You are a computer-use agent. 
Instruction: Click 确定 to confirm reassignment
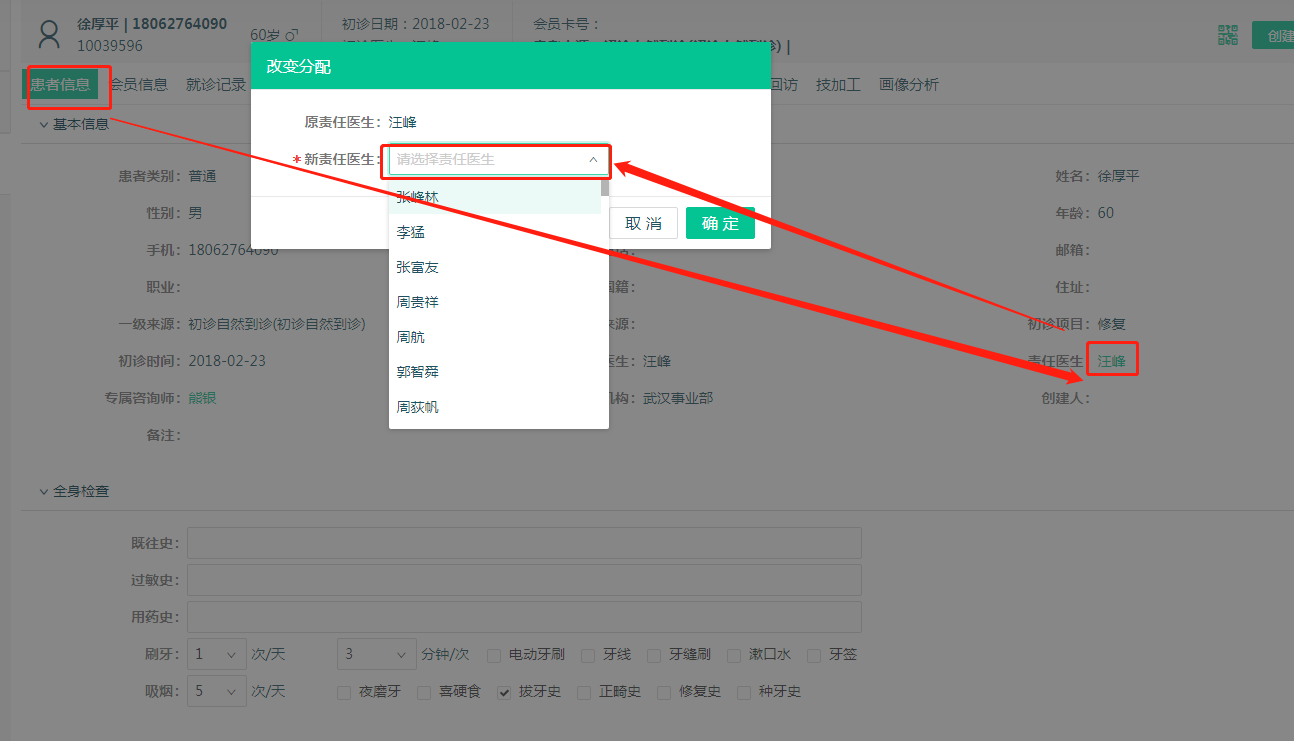point(720,223)
